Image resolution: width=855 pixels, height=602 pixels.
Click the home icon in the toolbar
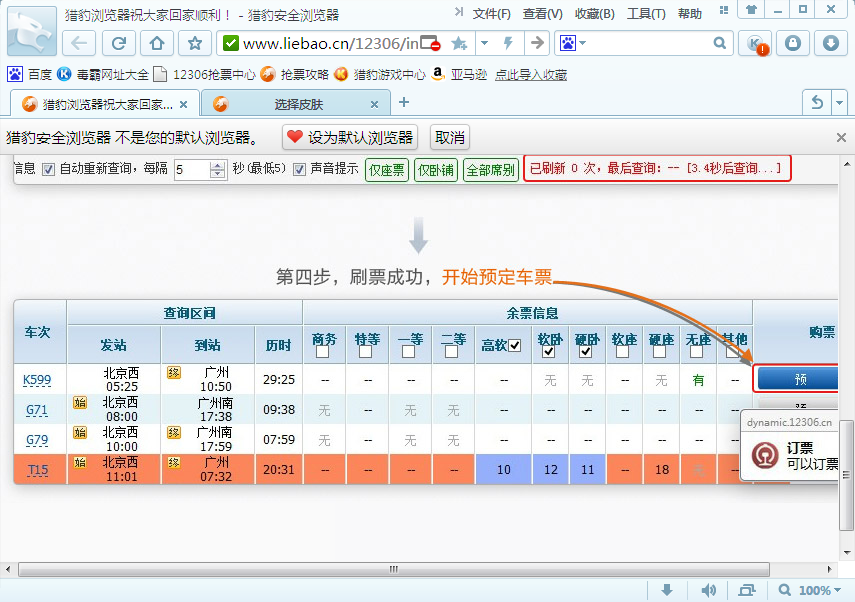pos(157,44)
